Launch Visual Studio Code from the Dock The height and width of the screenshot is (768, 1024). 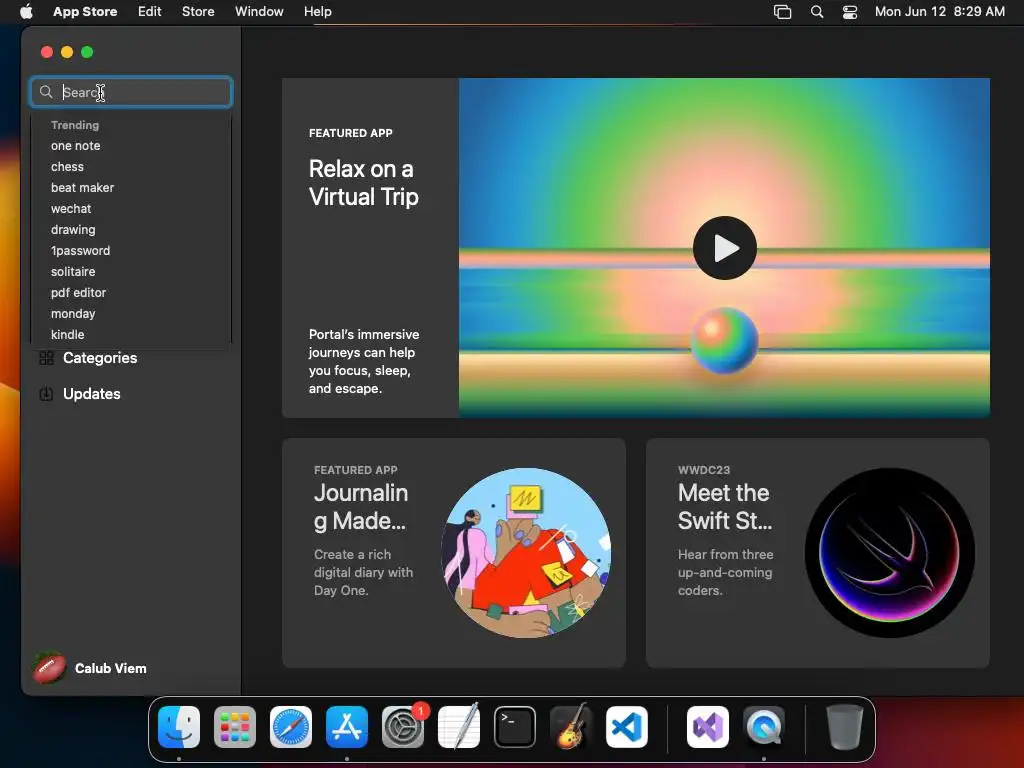coord(627,727)
